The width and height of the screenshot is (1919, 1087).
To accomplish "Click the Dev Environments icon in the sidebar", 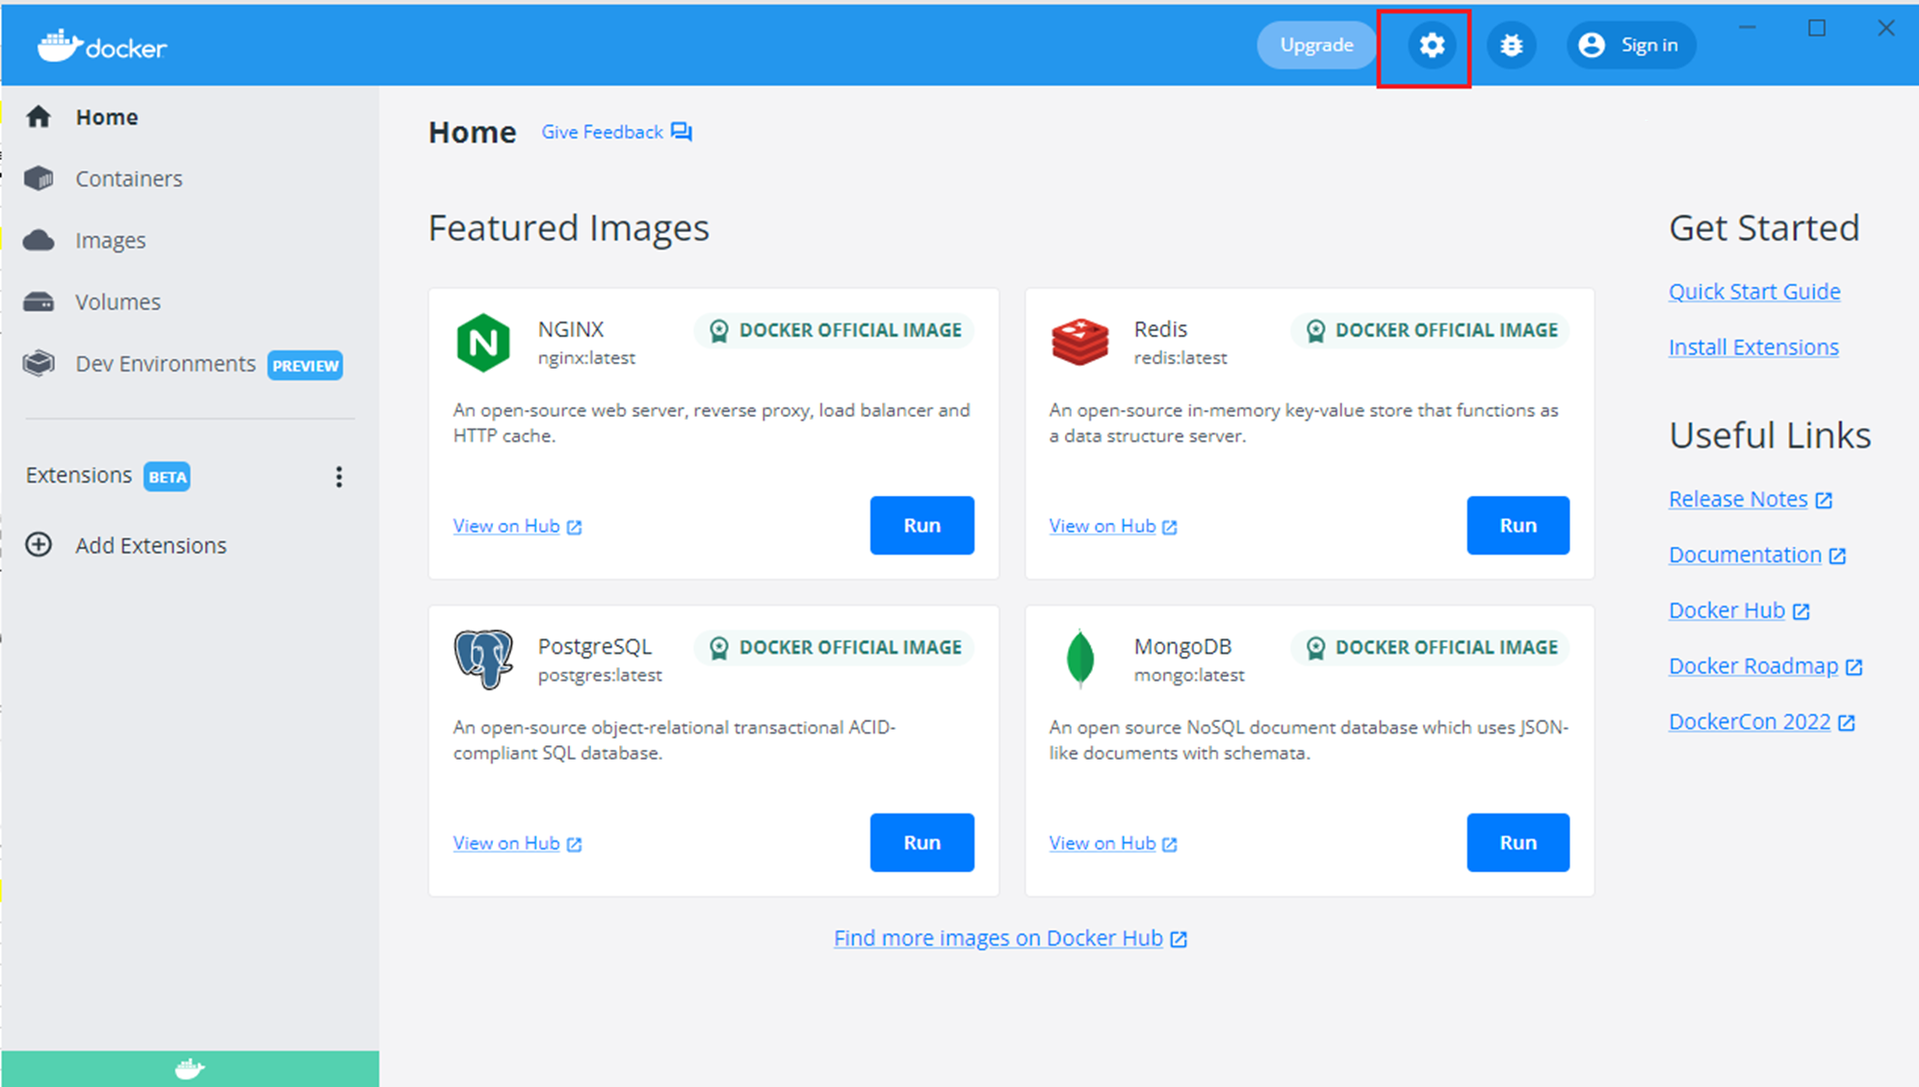I will point(39,363).
